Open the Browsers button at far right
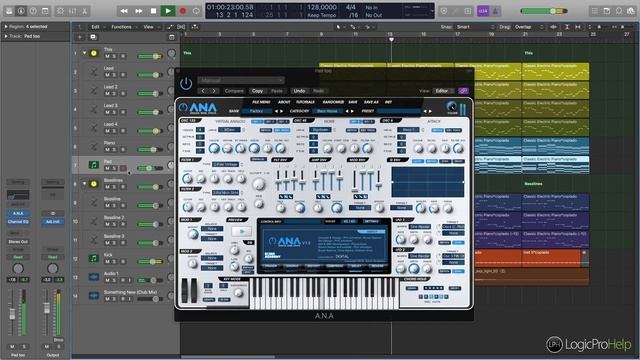This screenshot has height=360, width=640. tap(631, 11)
